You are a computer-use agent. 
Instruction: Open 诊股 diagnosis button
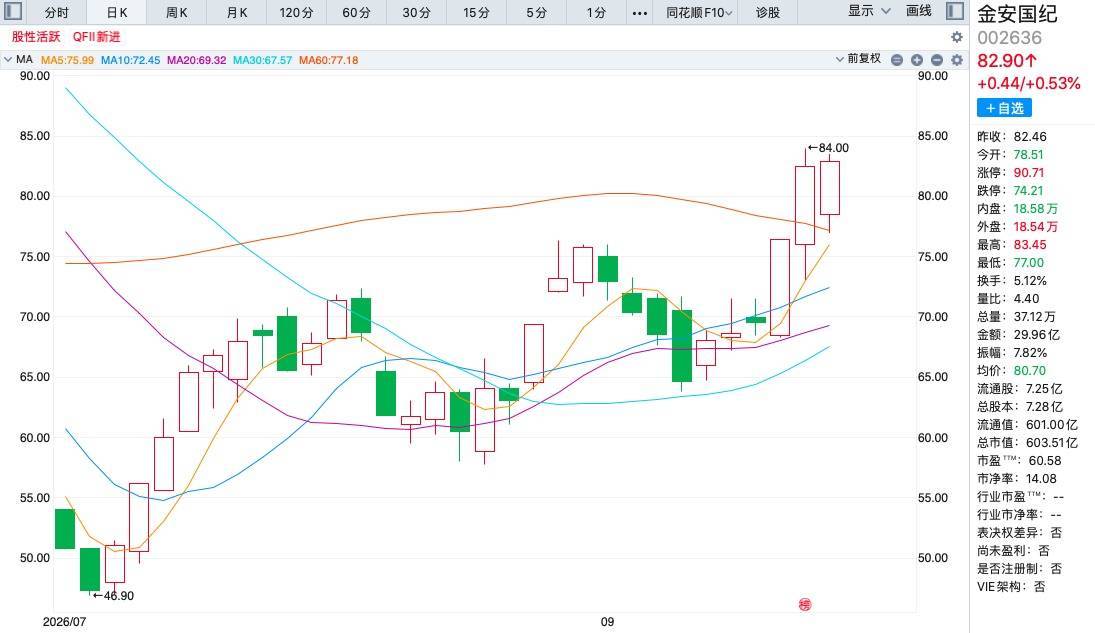click(767, 13)
